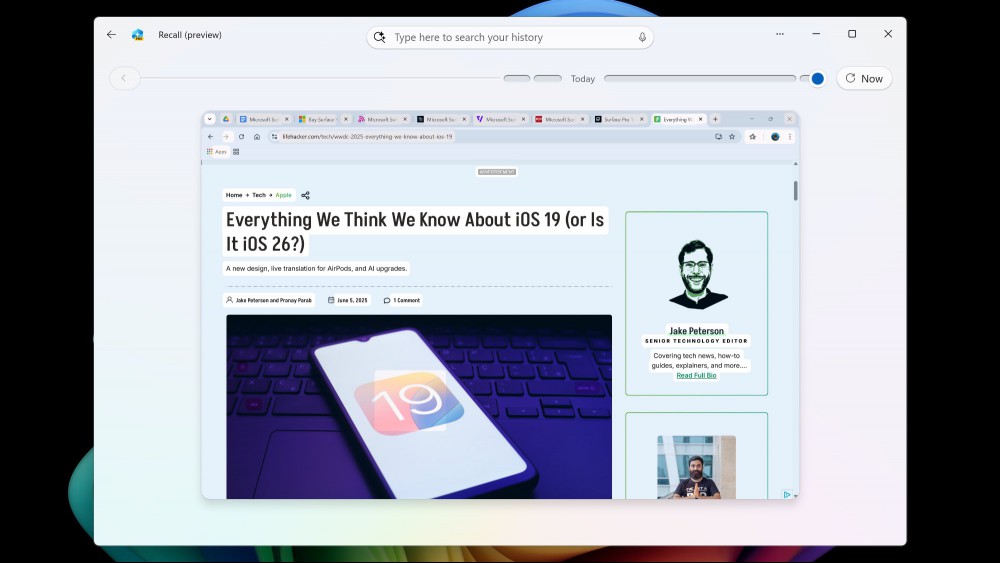The width and height of the screenshot is (1000, 563).
Task: Step the timeline back with left chevron
Action: click(124, 78)
